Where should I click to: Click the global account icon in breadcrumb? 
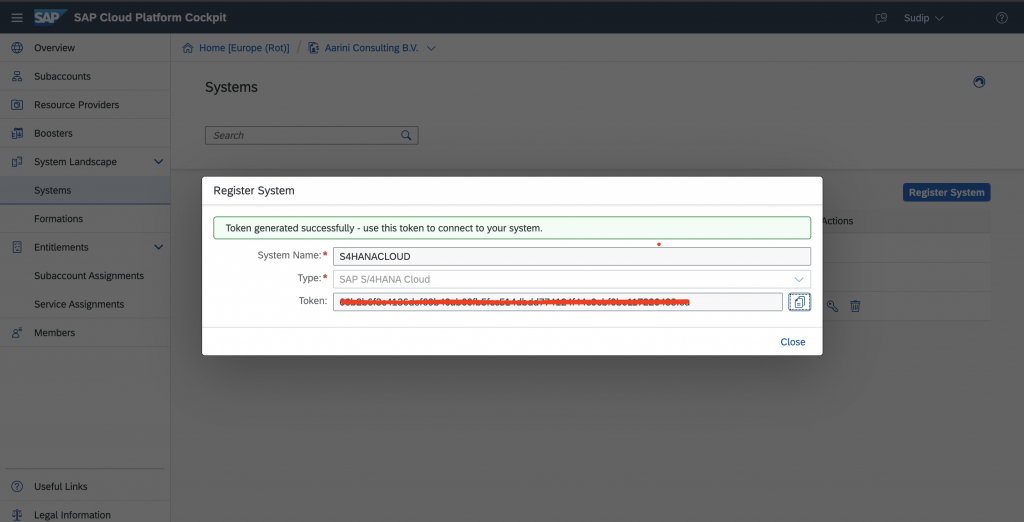coord(313,48)
